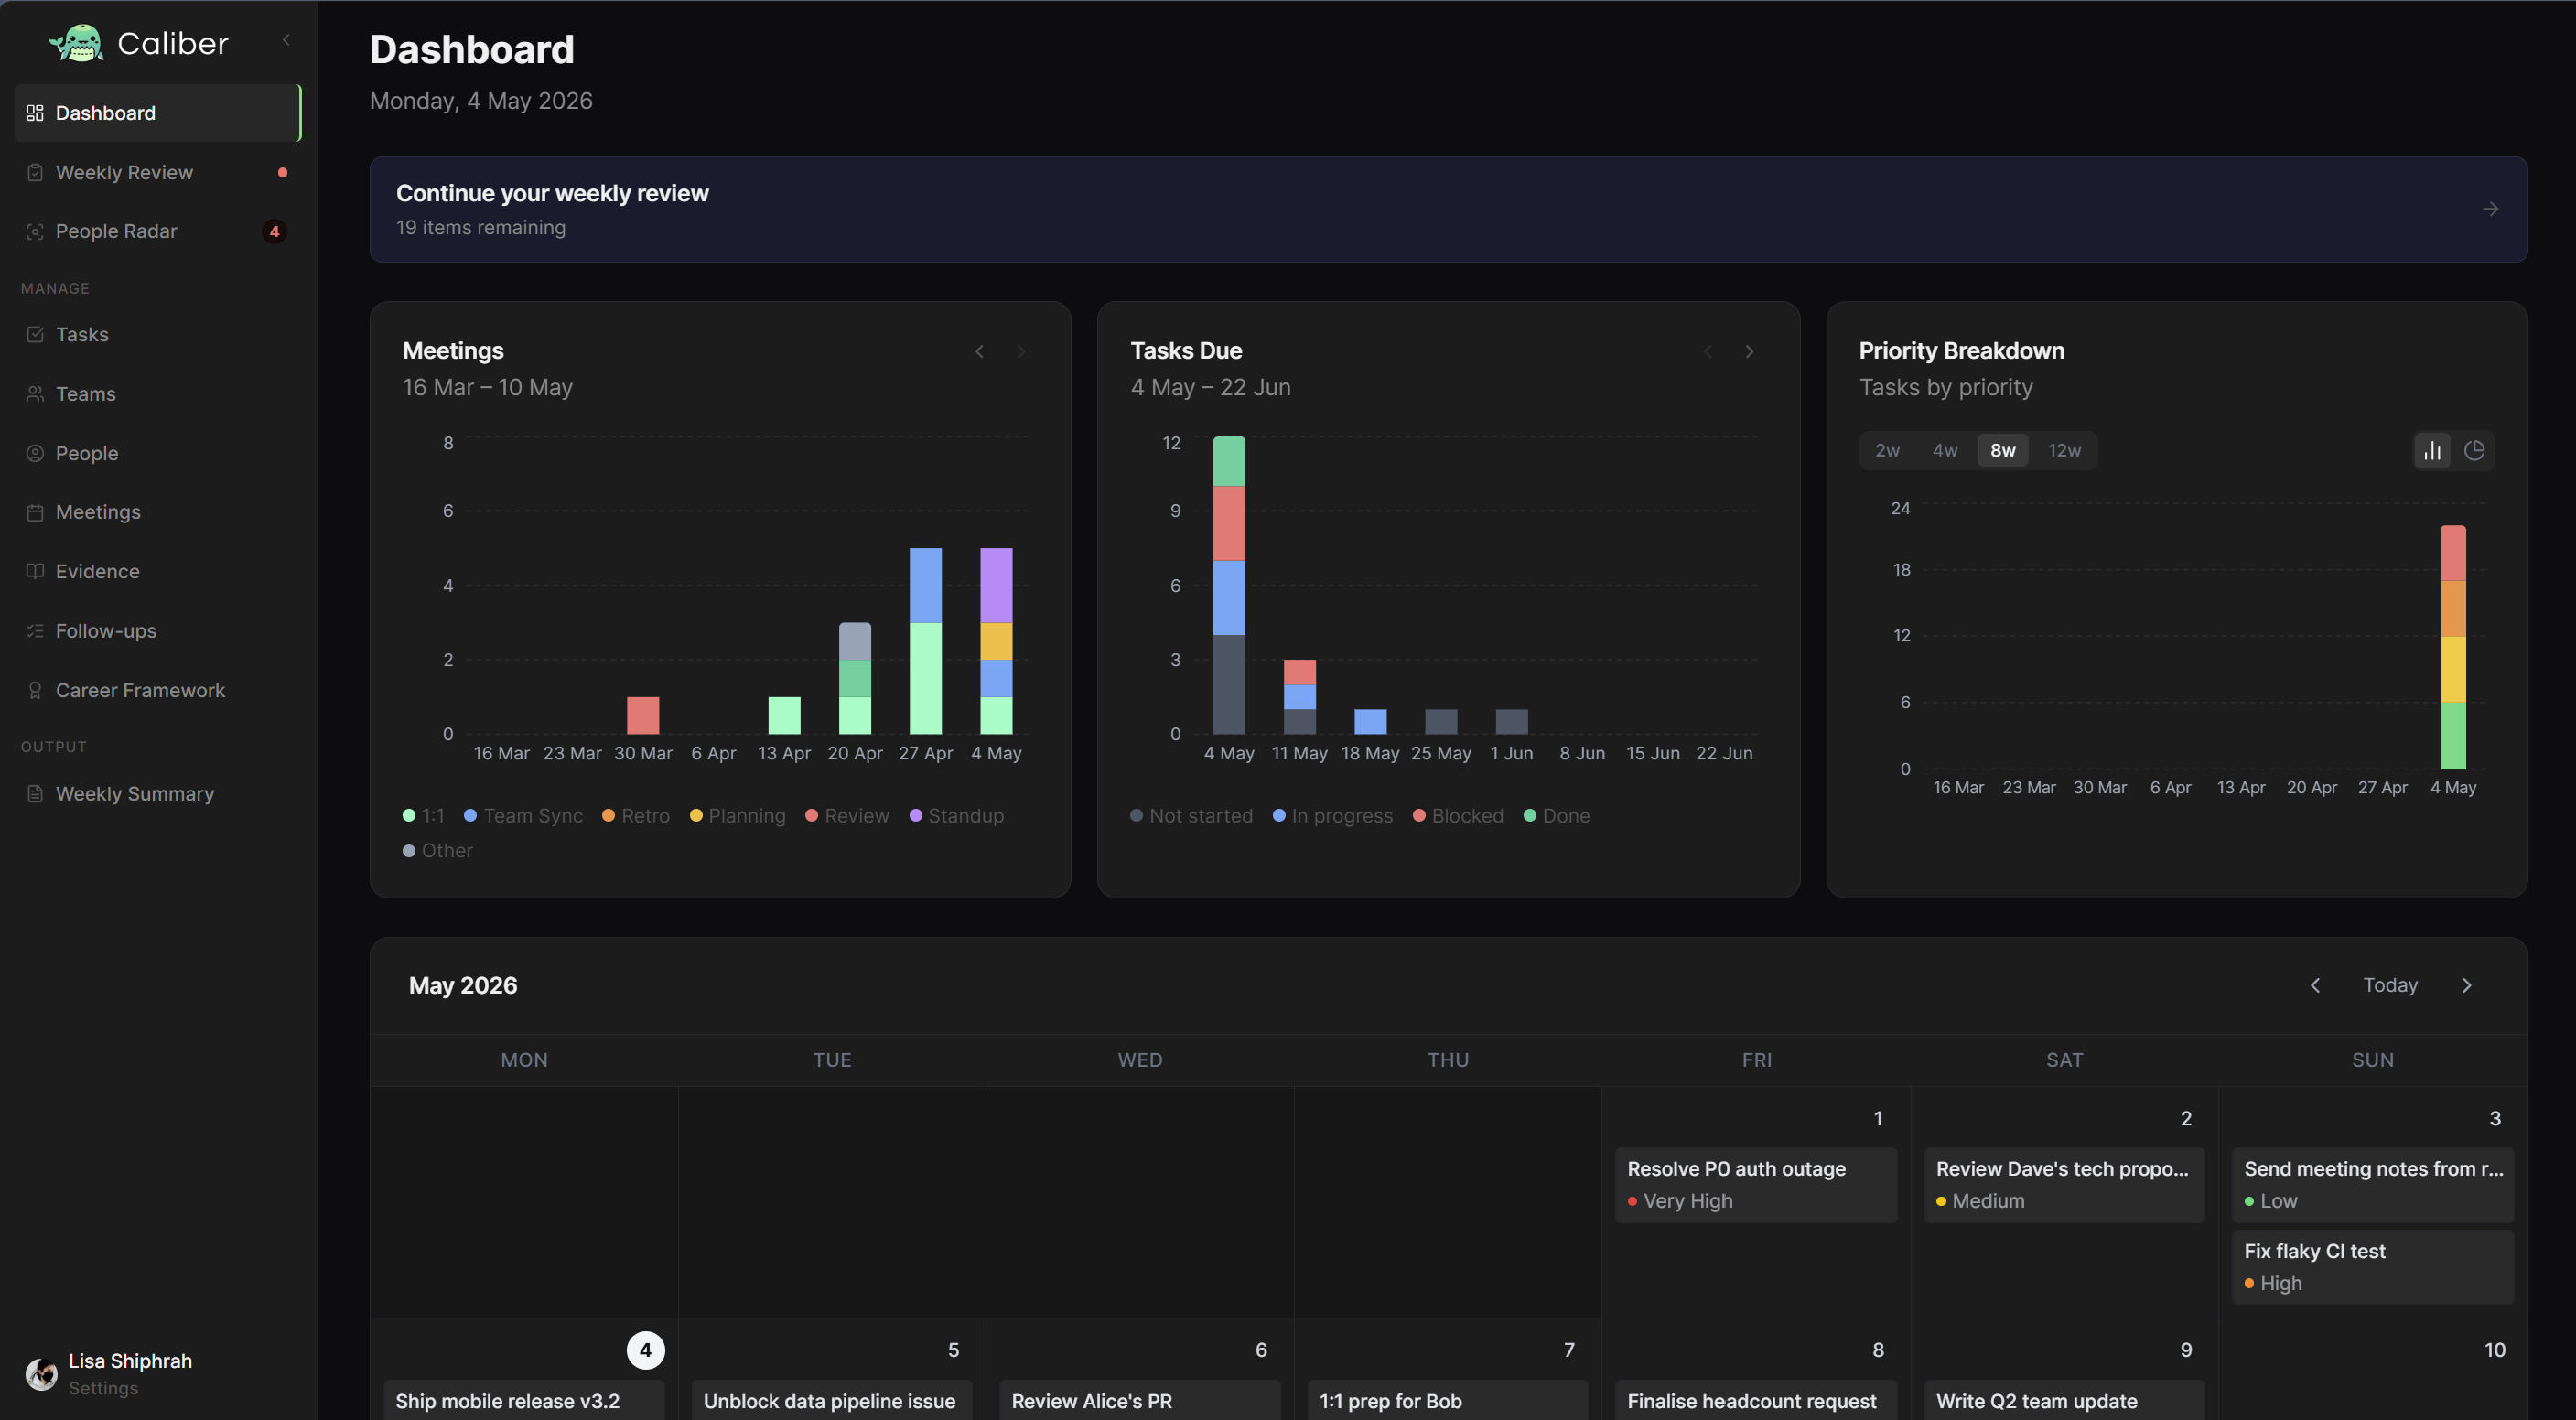The height and width of the screenshot is (1420, 2576).
Task: Click the Today button in calendar
Action: (x=2390, y=985)
